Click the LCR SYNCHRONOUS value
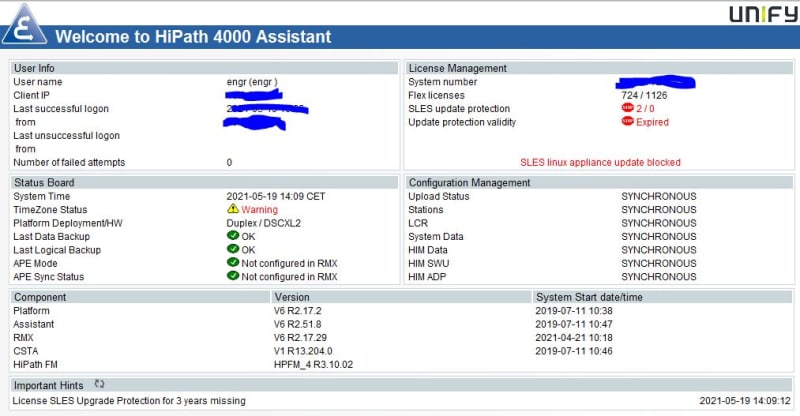Viewport: 800px width, 416px height. pyautogui.click(x=659, y=223)
